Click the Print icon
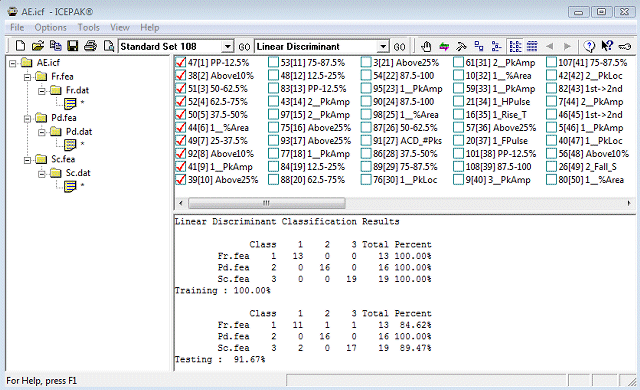Image resolution: width=640 pixels, height=390 pixels. tap(90, 46)
